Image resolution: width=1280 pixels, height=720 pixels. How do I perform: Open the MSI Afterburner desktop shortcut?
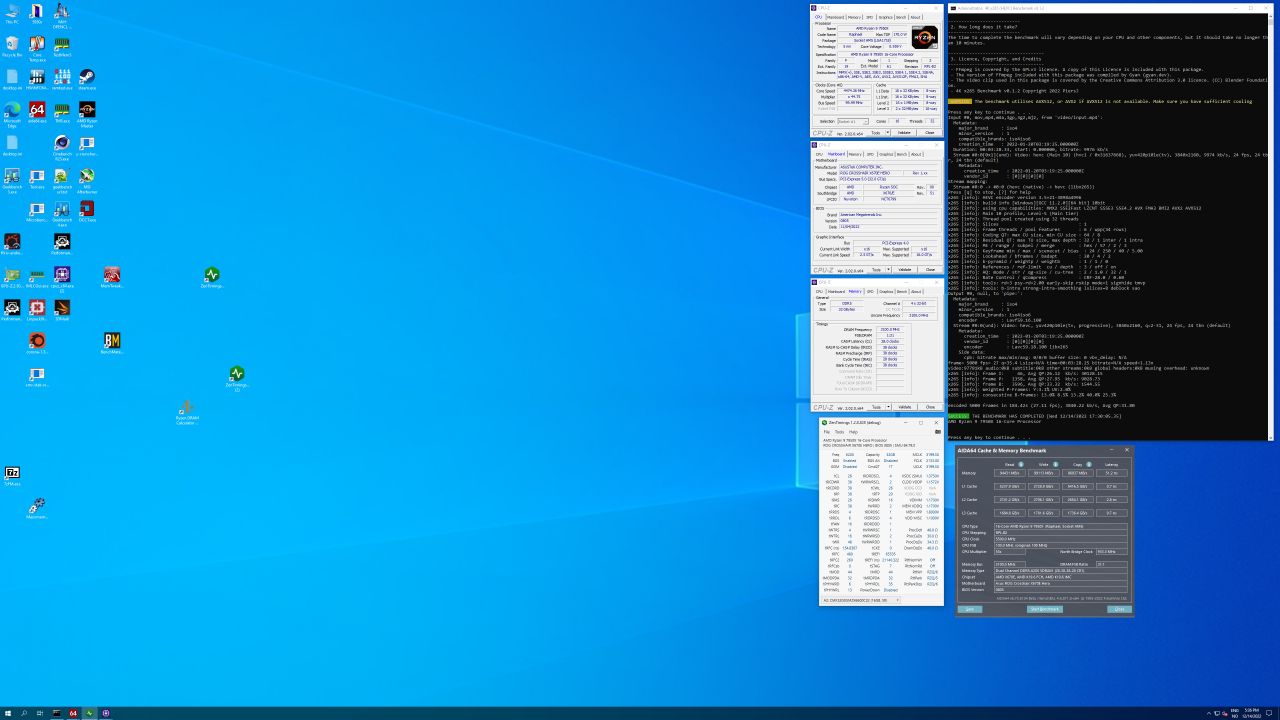click(x=87, y=177)
